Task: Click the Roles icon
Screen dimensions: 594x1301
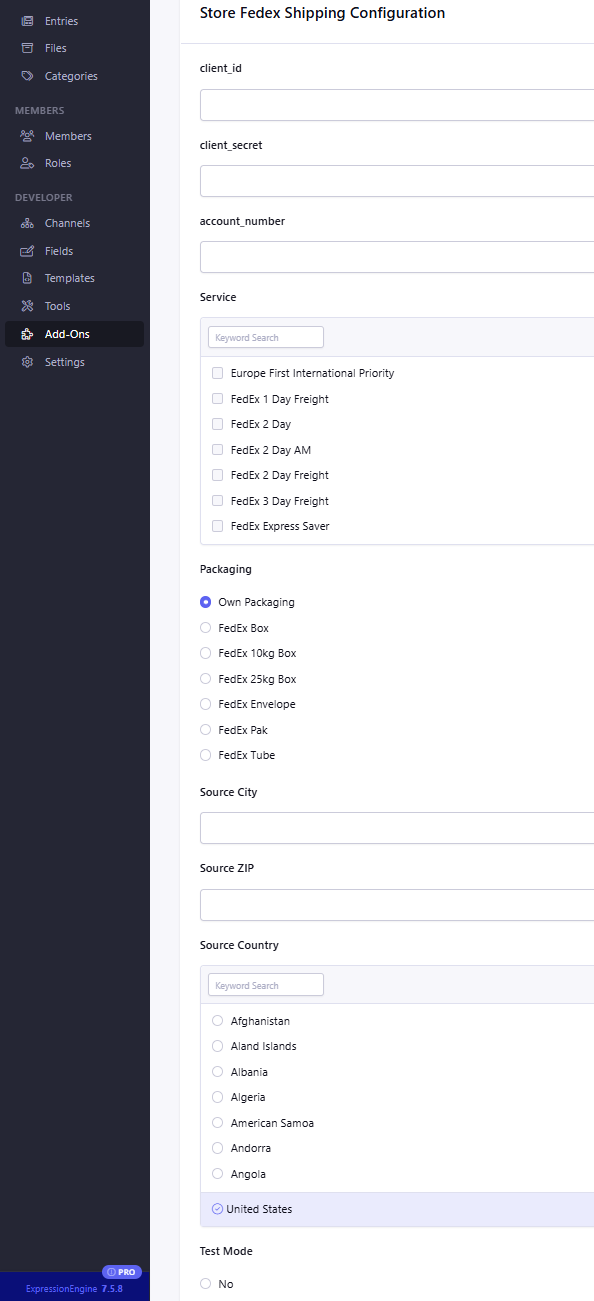Action: (x=27, y=163)
